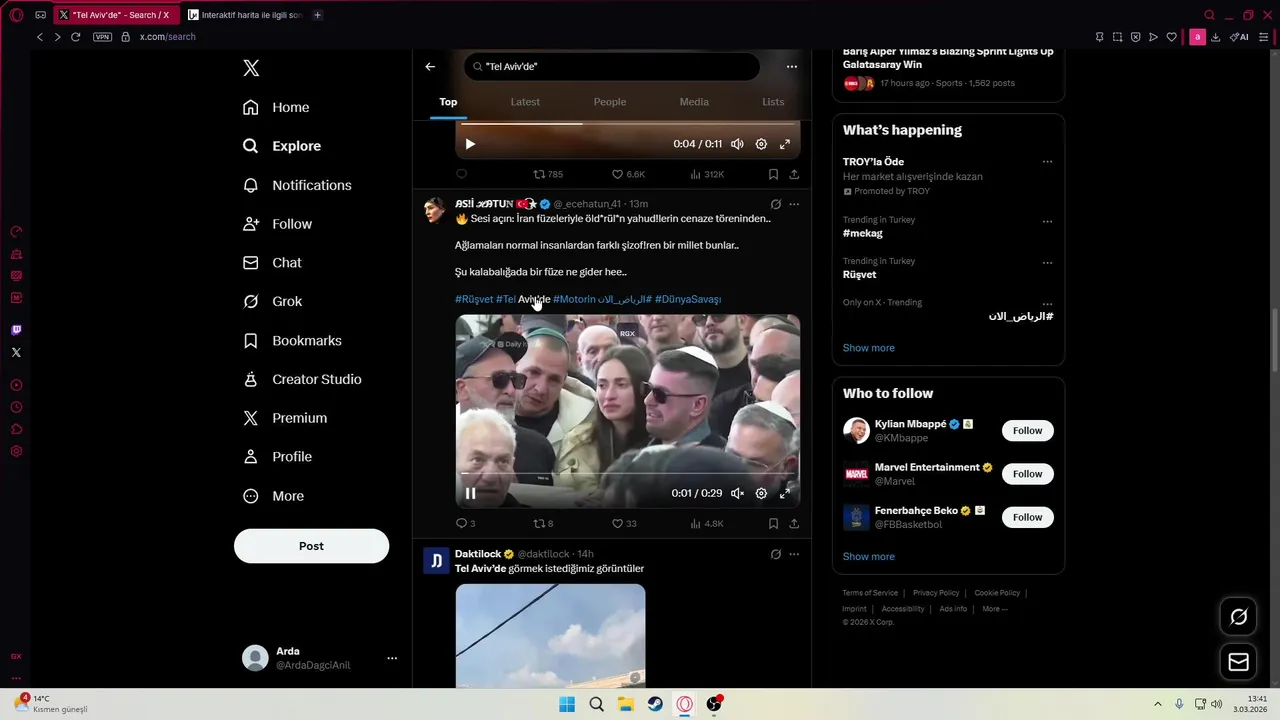Open more menu on Daktilock tweet
The height and width of the screenshot is (720, 1280).
[x=794, y=554]
